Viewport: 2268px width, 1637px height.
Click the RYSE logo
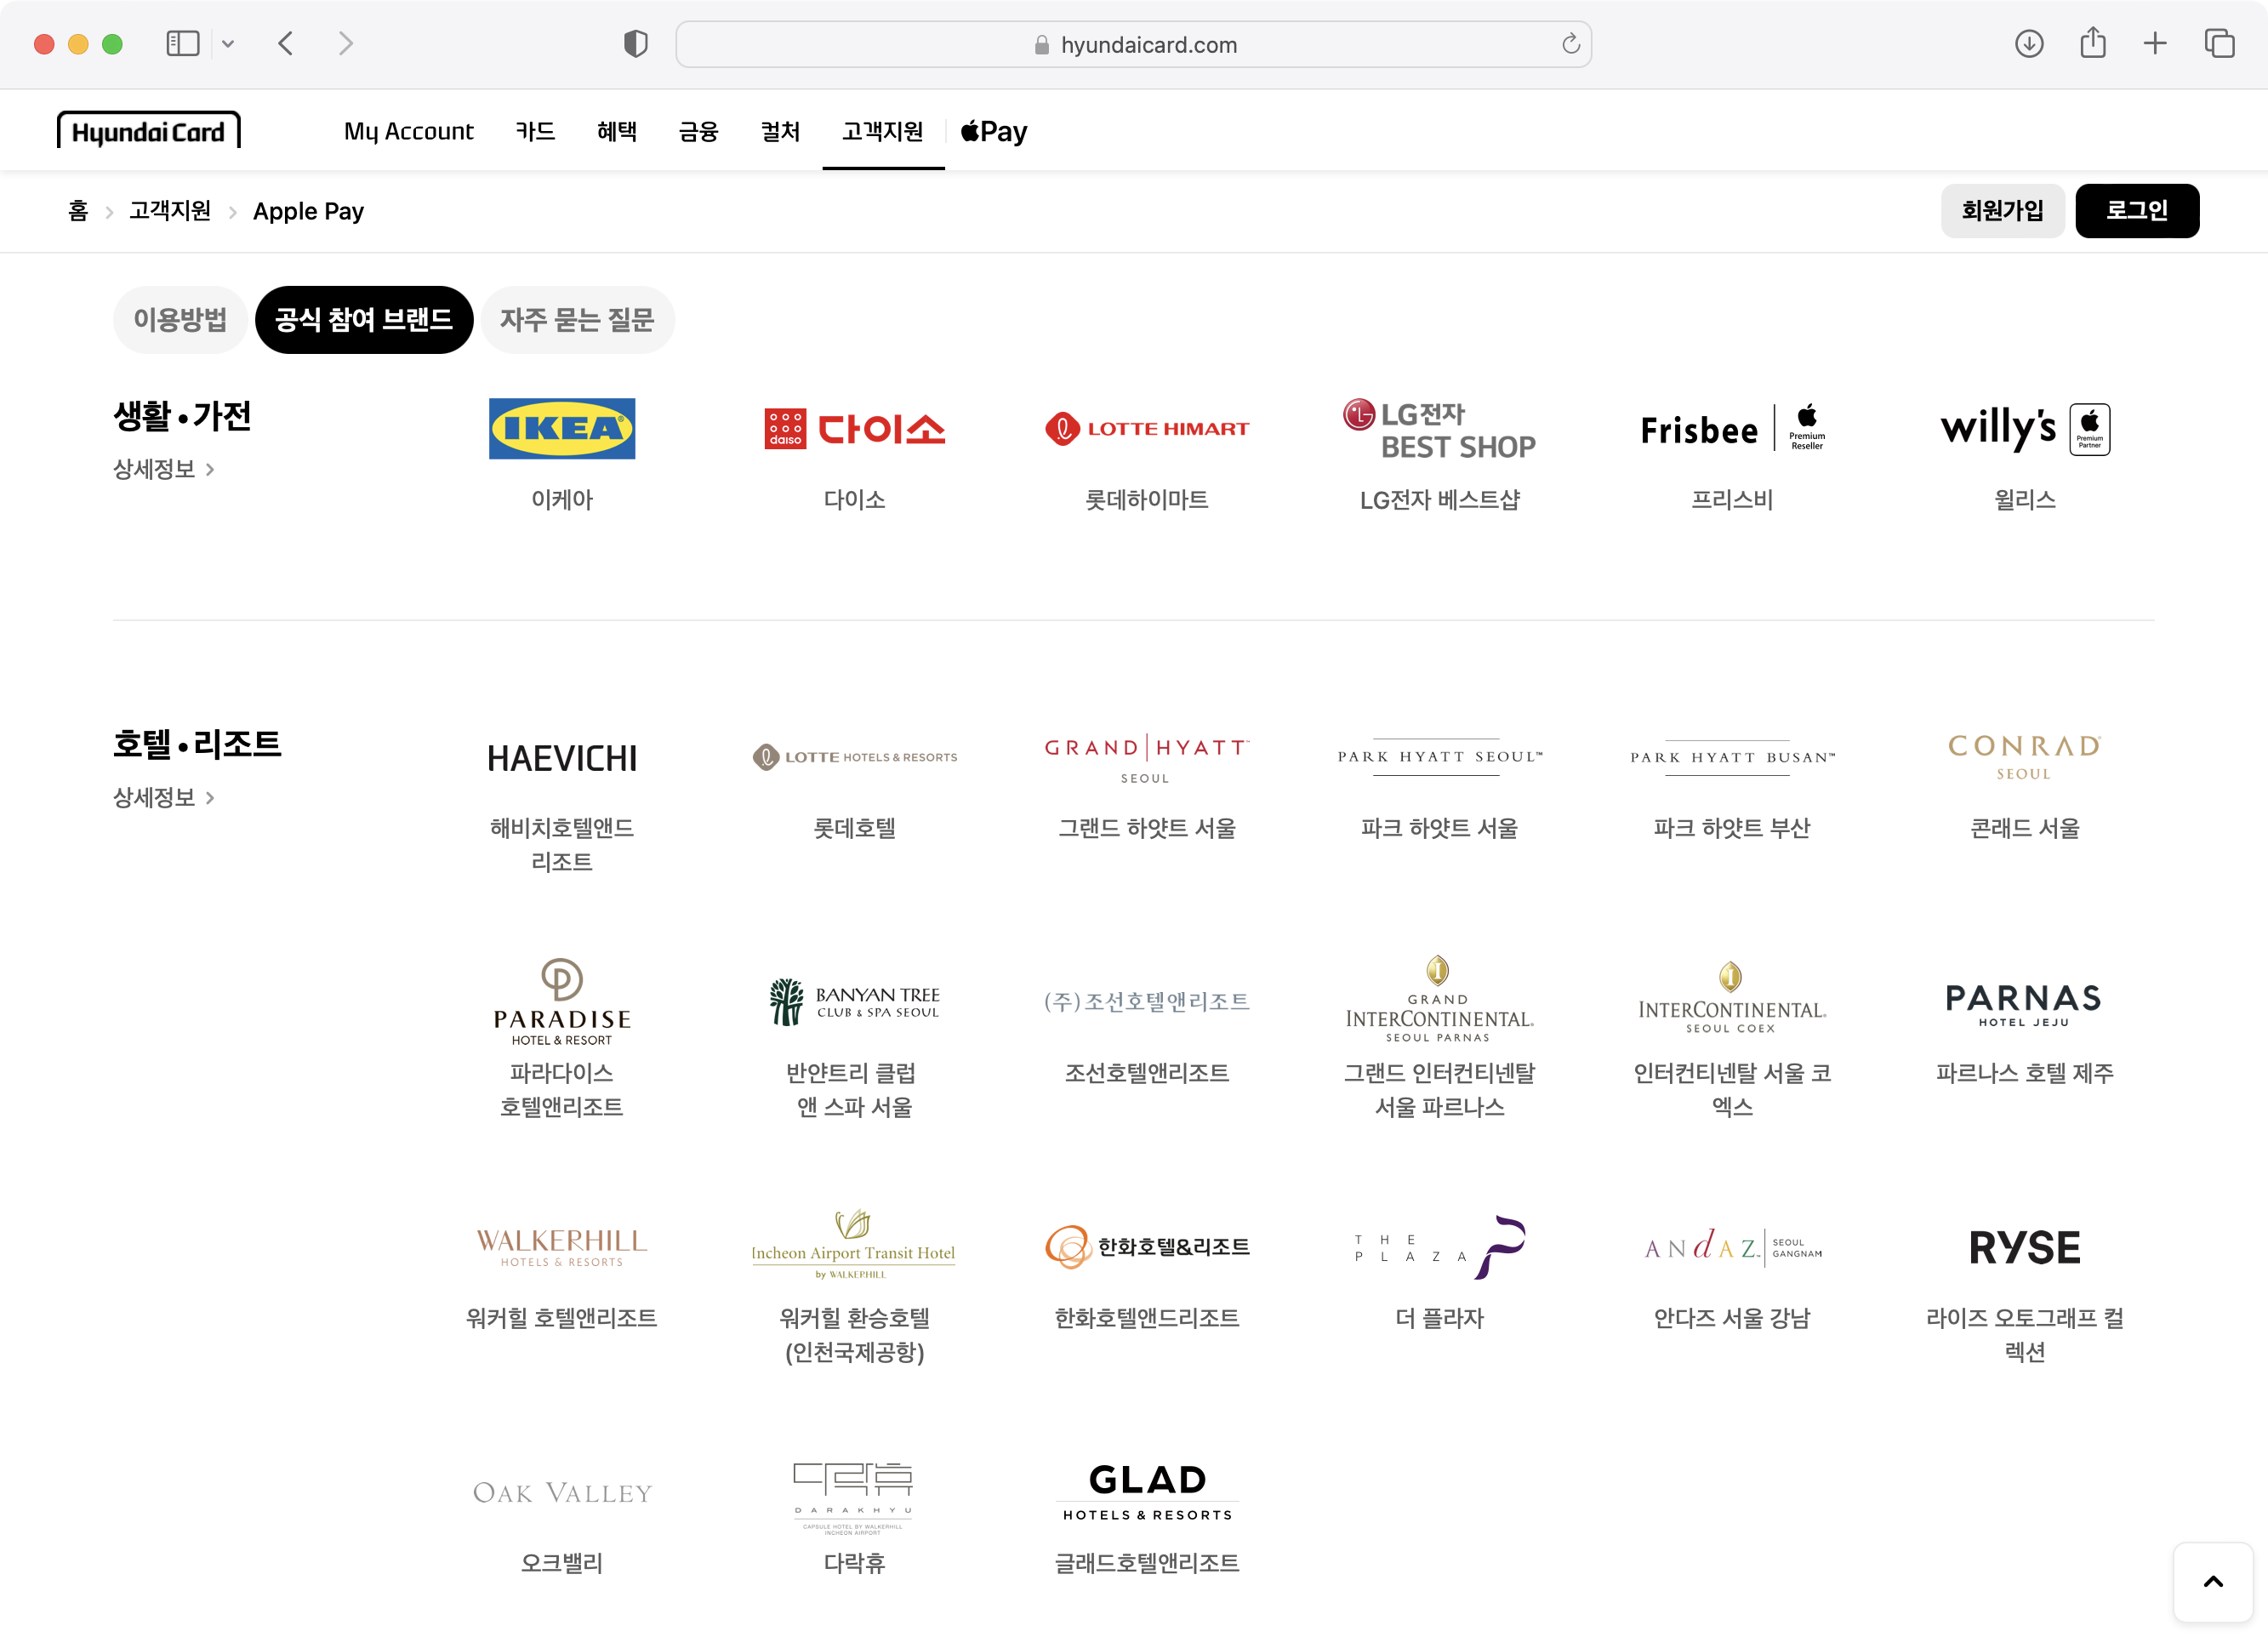(x=2025, y=1247)
